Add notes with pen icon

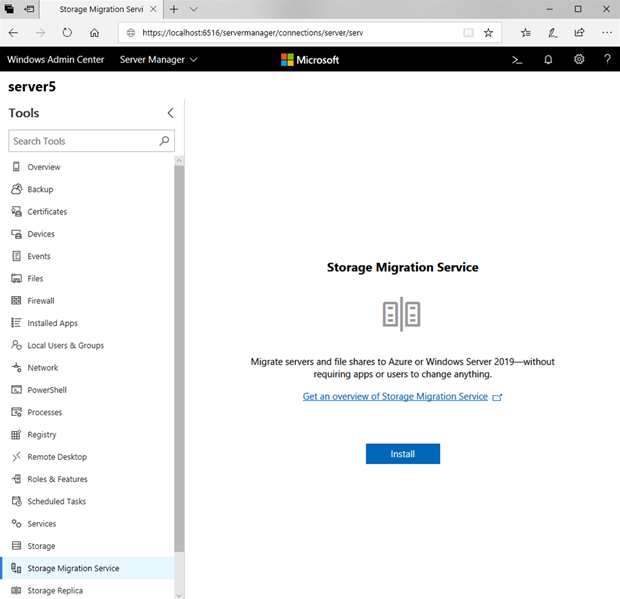pos(552,33)
